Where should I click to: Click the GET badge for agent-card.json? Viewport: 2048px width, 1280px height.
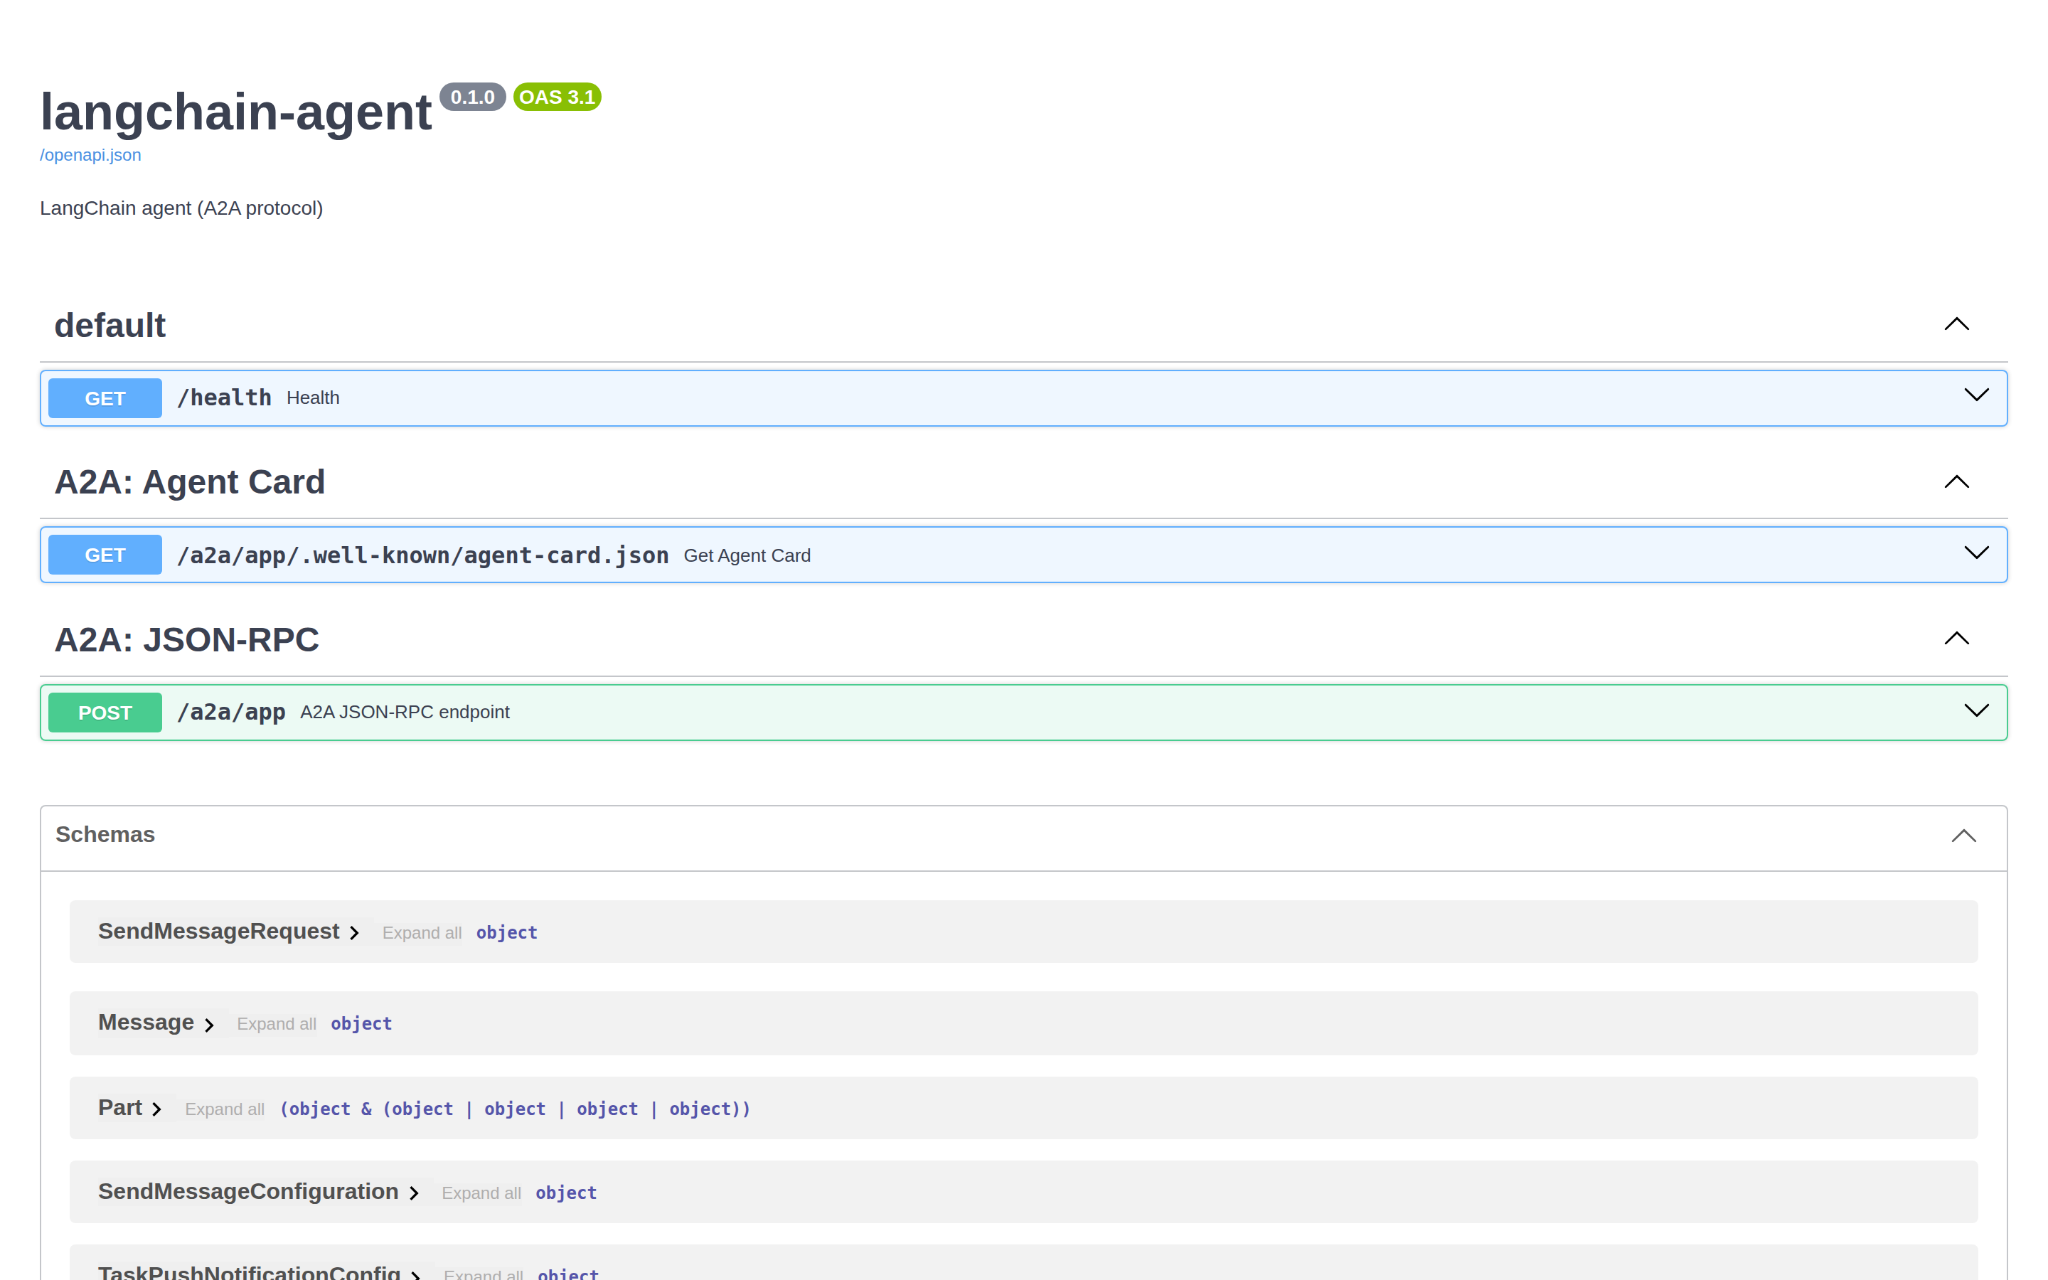tap(105, 555)
